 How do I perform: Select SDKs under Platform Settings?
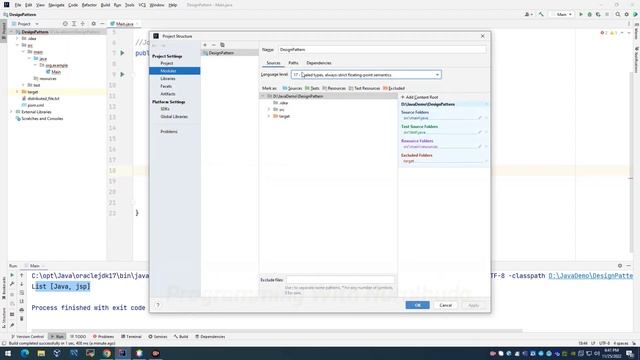coord(165,109)
